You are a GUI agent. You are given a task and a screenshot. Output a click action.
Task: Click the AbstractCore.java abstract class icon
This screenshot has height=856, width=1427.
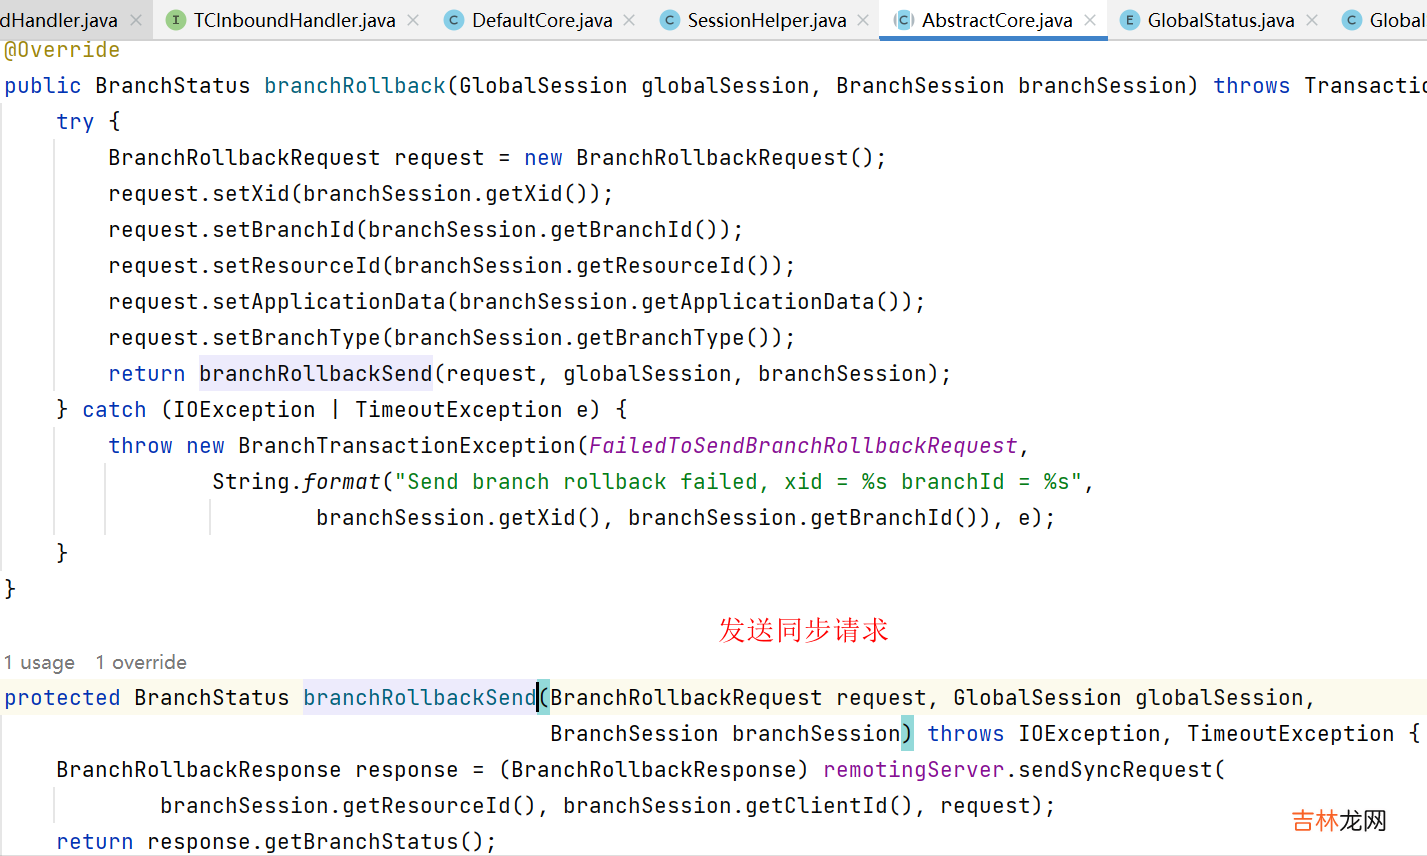tap(904, 20)
